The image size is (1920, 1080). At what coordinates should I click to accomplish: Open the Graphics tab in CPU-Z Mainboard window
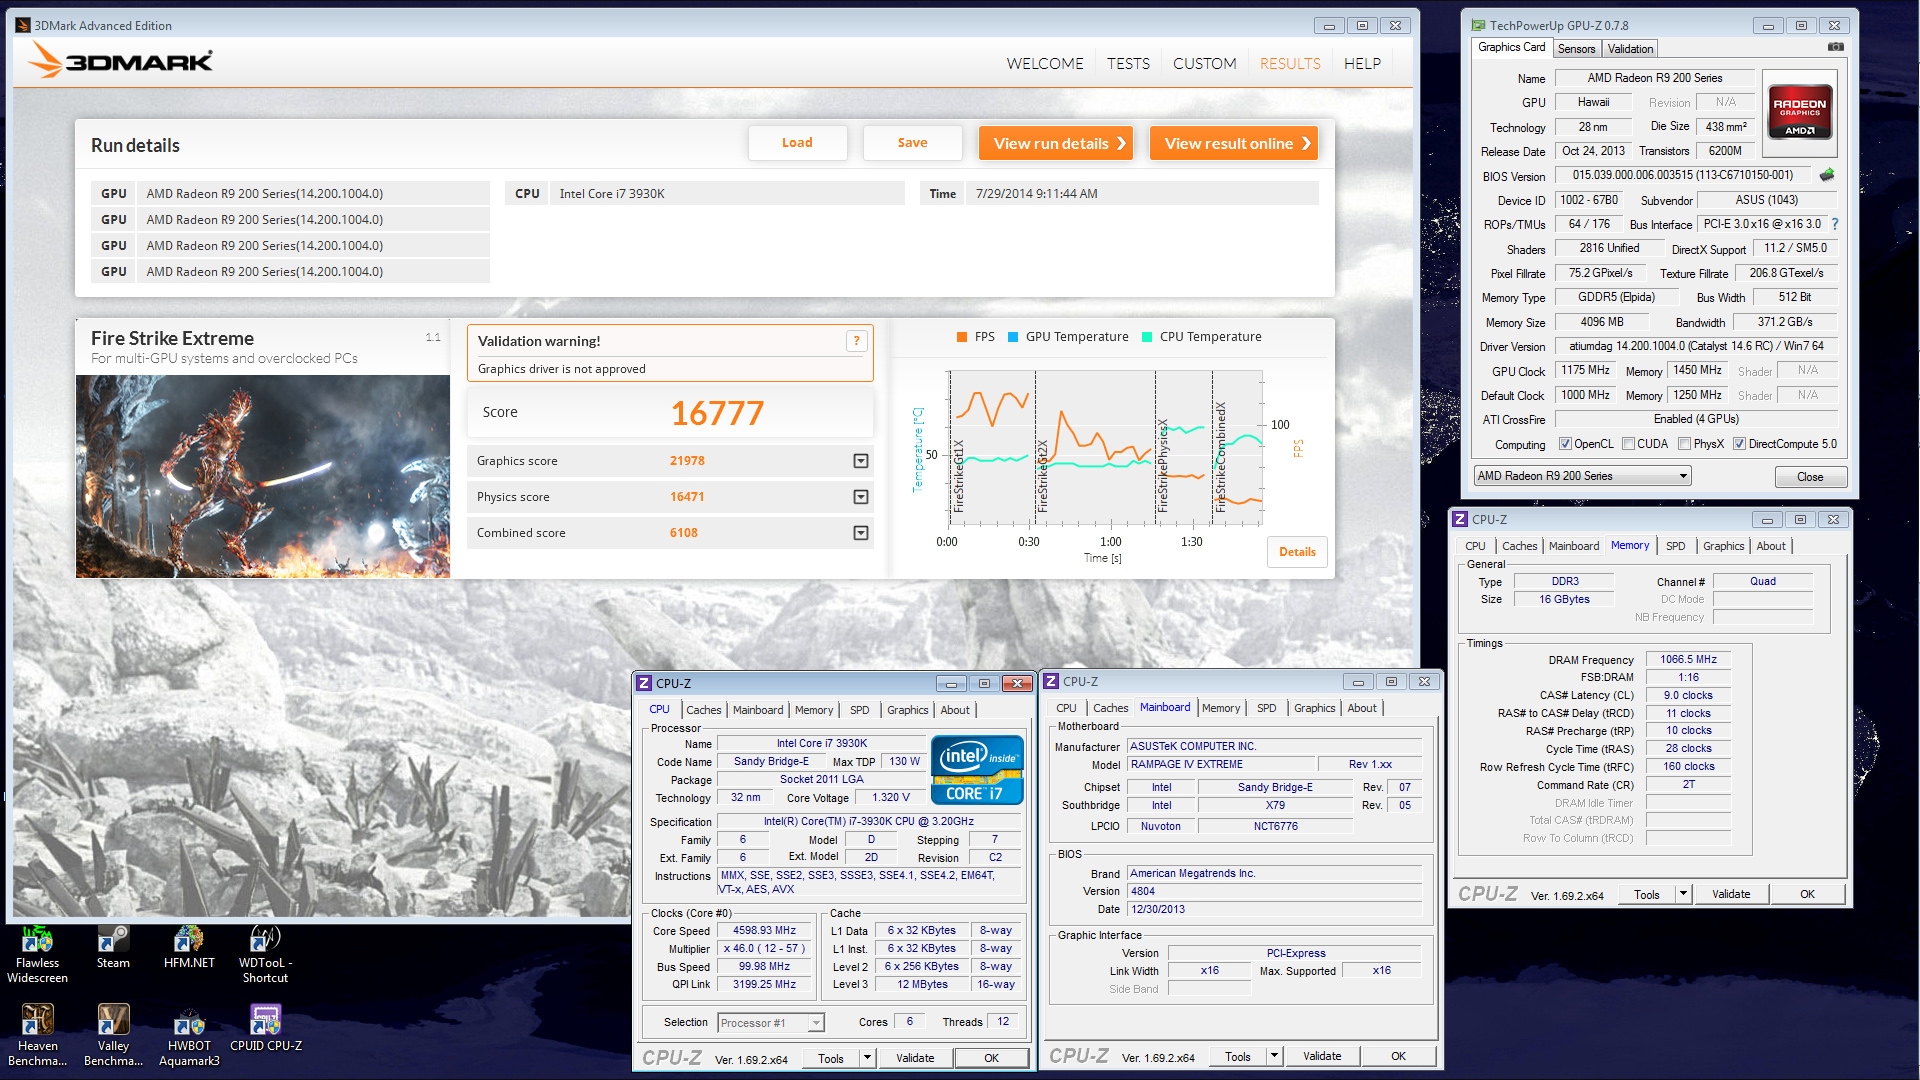click(x=1315, y=708)
